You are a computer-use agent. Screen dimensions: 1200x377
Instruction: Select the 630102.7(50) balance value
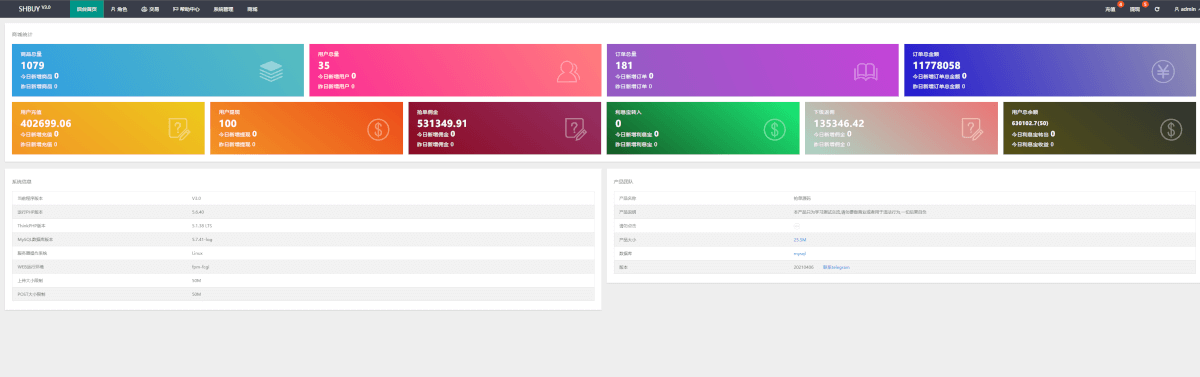pos(1031,123)
